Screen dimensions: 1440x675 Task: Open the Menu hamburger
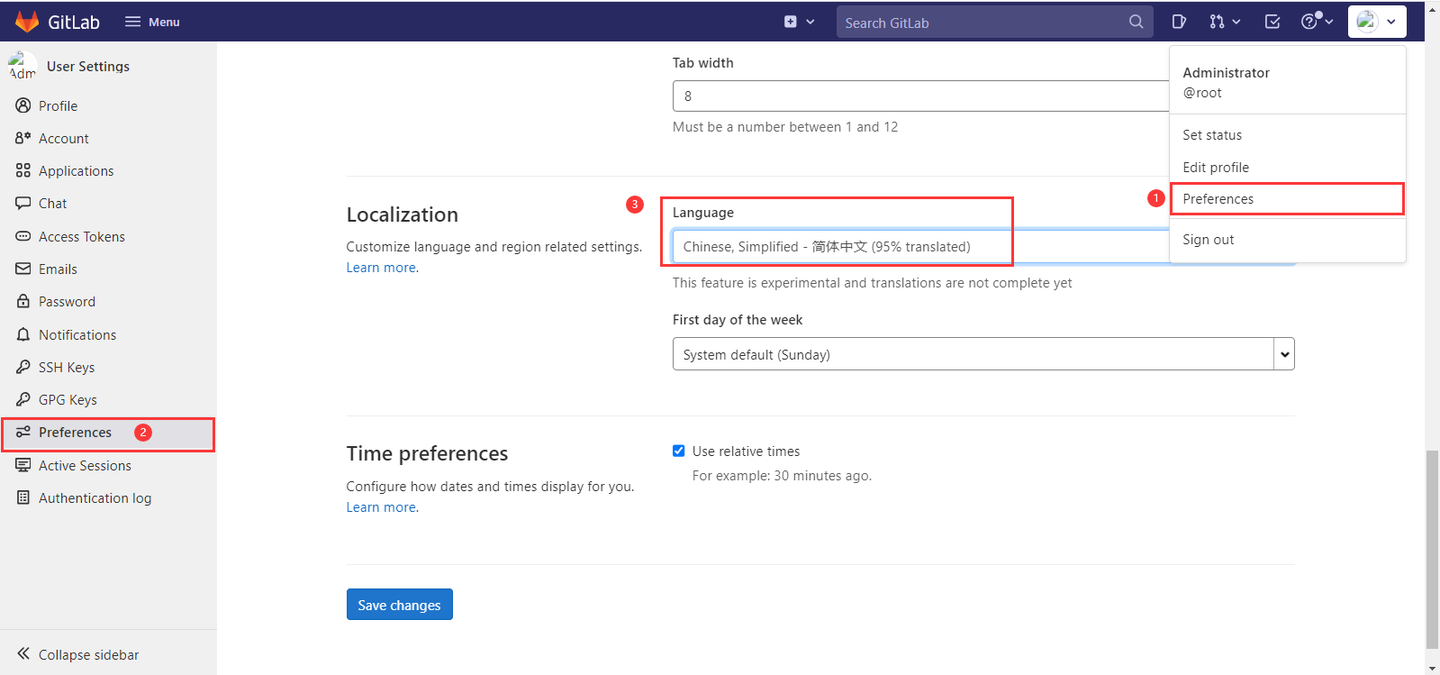[x=152, y=22]
